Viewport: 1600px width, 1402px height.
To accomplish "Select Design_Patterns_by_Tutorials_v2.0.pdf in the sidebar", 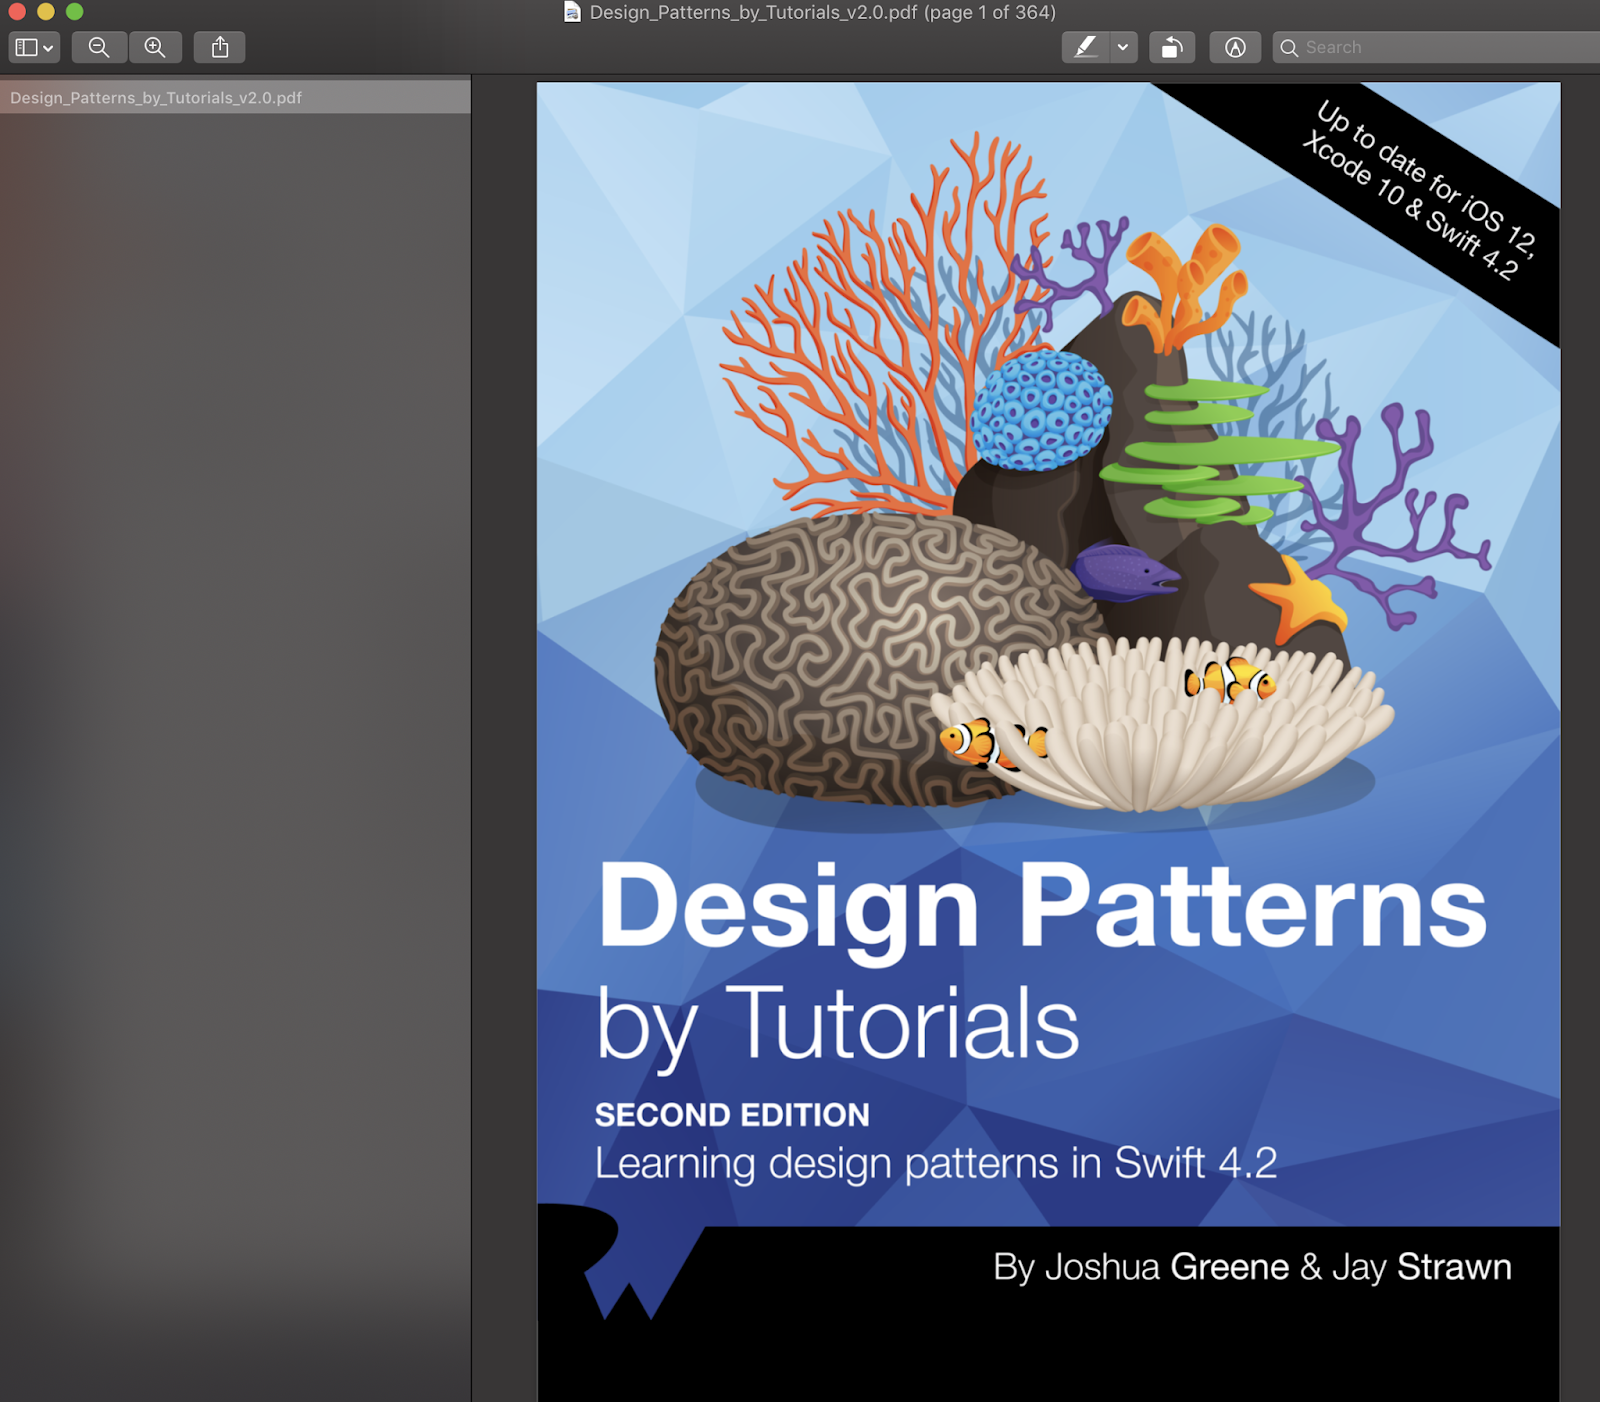I will 235,97.
